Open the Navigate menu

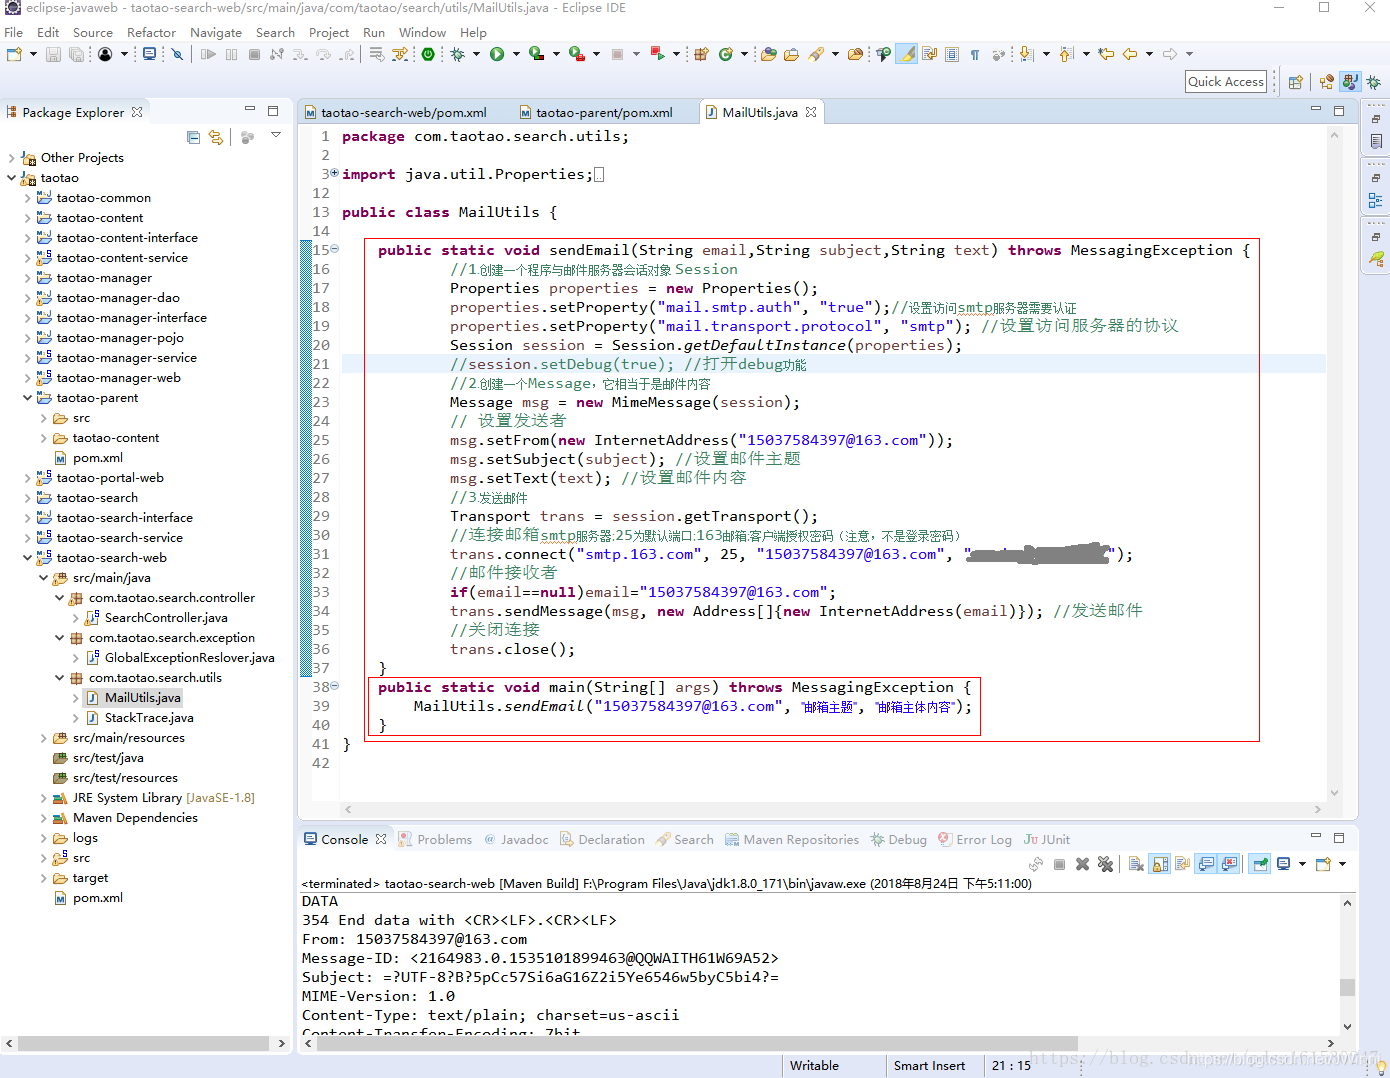point(216,32)
